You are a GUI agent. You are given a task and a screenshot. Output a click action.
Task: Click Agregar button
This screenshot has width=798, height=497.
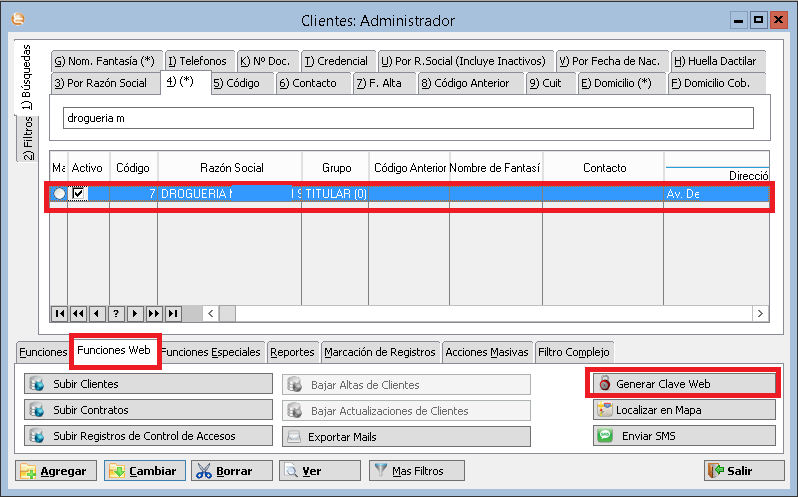pos(55,471)
